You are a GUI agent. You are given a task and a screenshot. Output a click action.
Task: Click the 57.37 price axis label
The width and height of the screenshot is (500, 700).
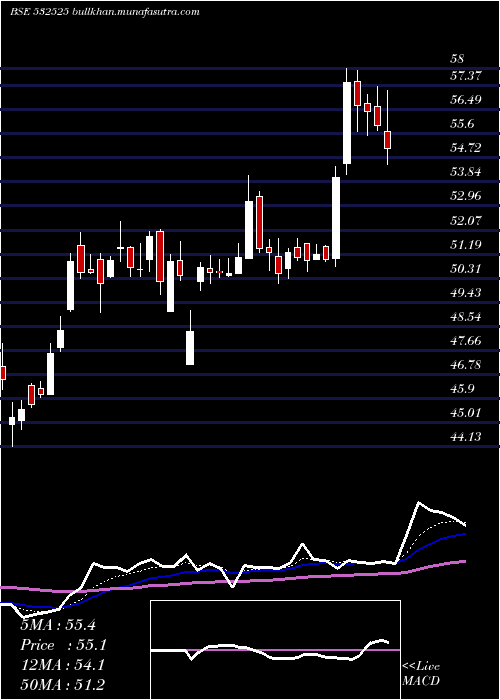[466, 76]
